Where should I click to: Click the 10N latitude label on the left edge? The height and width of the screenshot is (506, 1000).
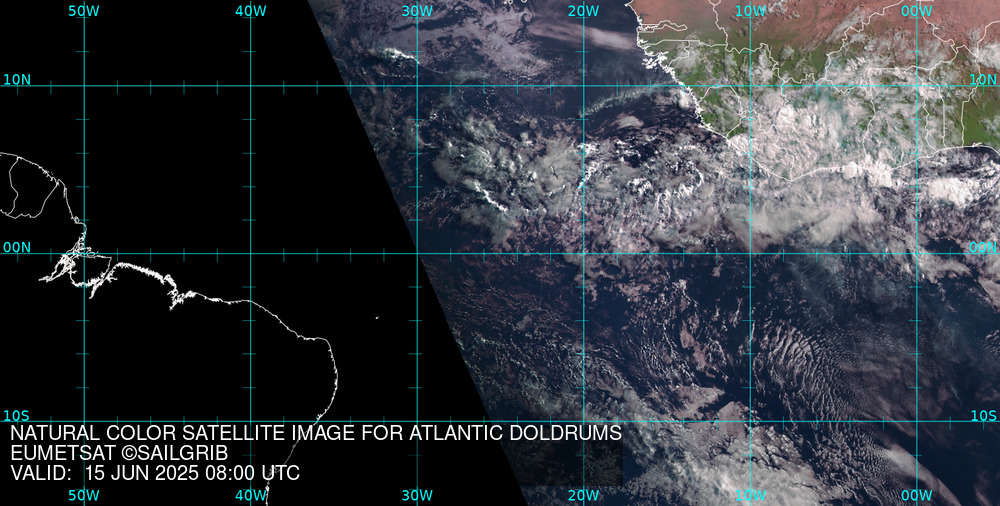tap(17, 79)
